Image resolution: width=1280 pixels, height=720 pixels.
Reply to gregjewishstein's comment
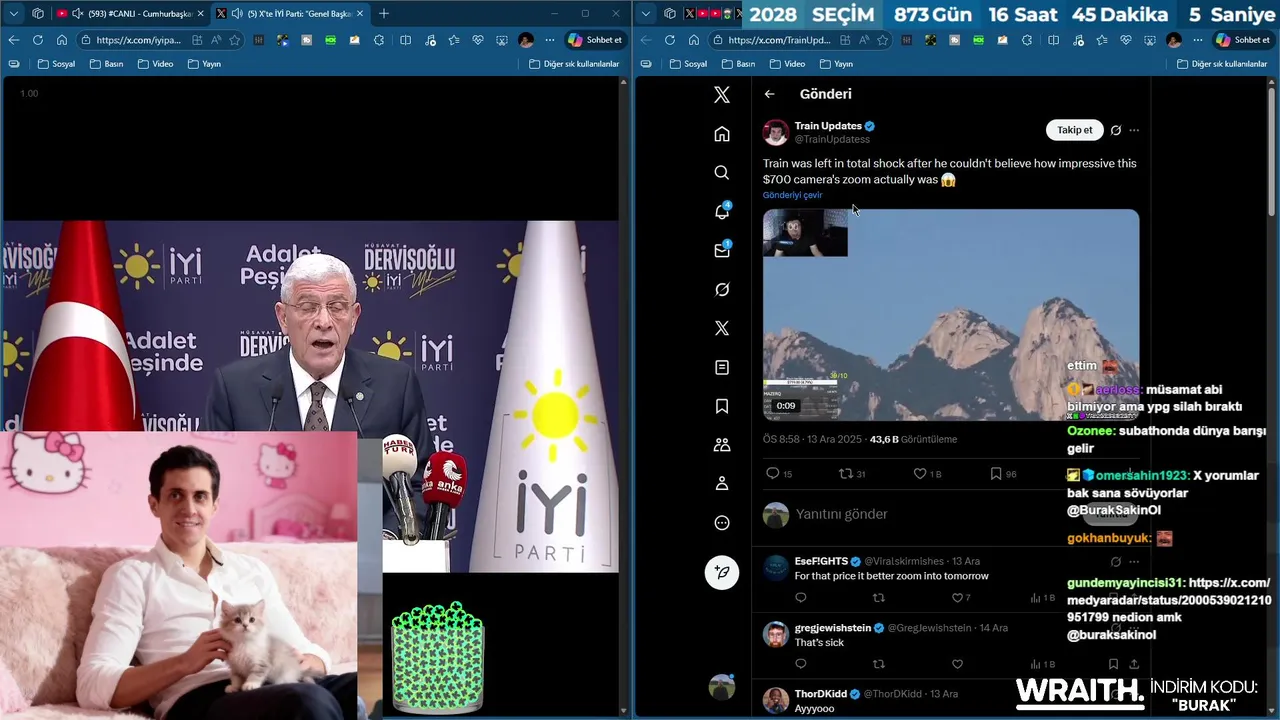800,664
